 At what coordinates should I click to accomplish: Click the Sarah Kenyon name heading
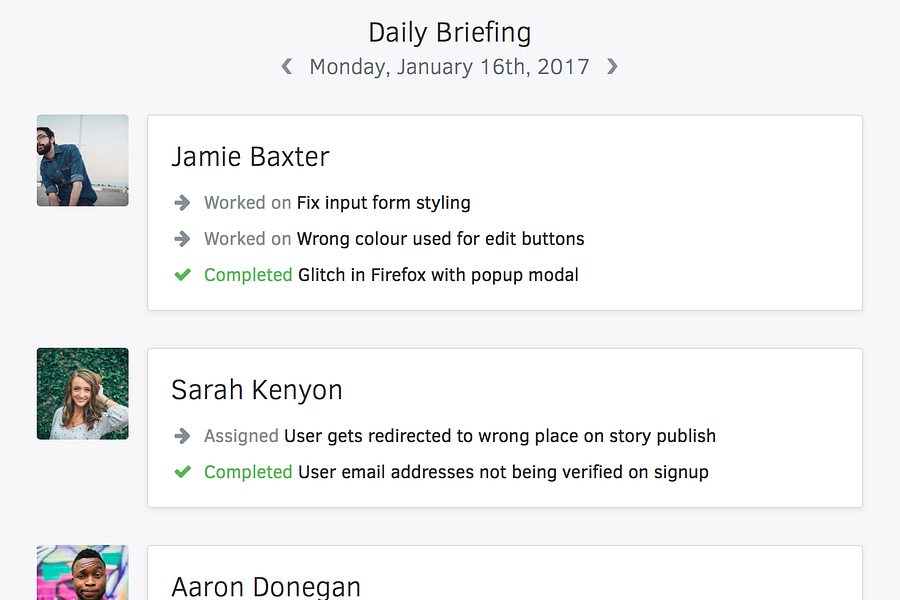pyautogui.click(x=257, y=390)
